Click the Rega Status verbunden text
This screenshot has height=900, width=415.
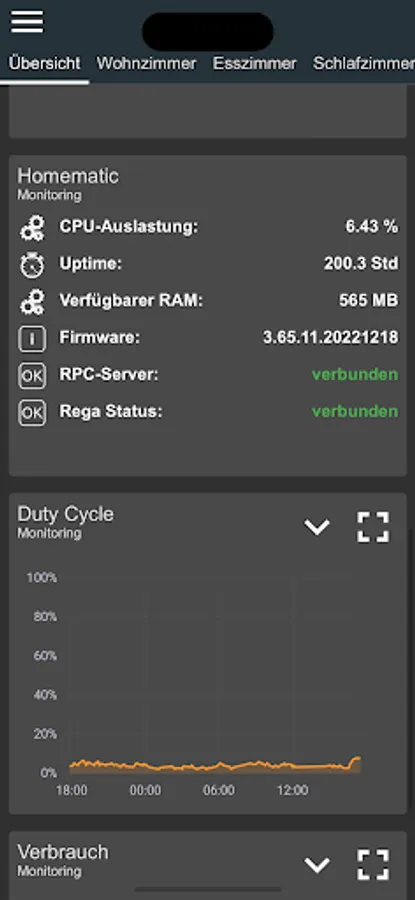pos(355,412)
